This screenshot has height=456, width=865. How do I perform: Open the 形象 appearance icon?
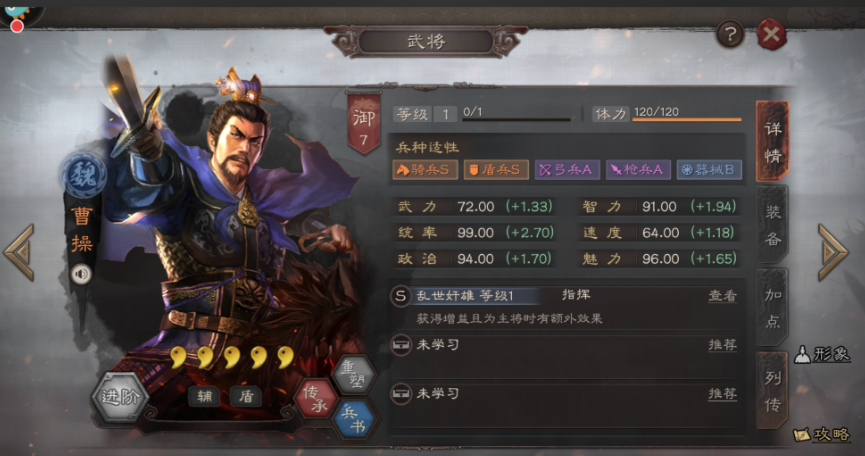click(x=822, y=355)
